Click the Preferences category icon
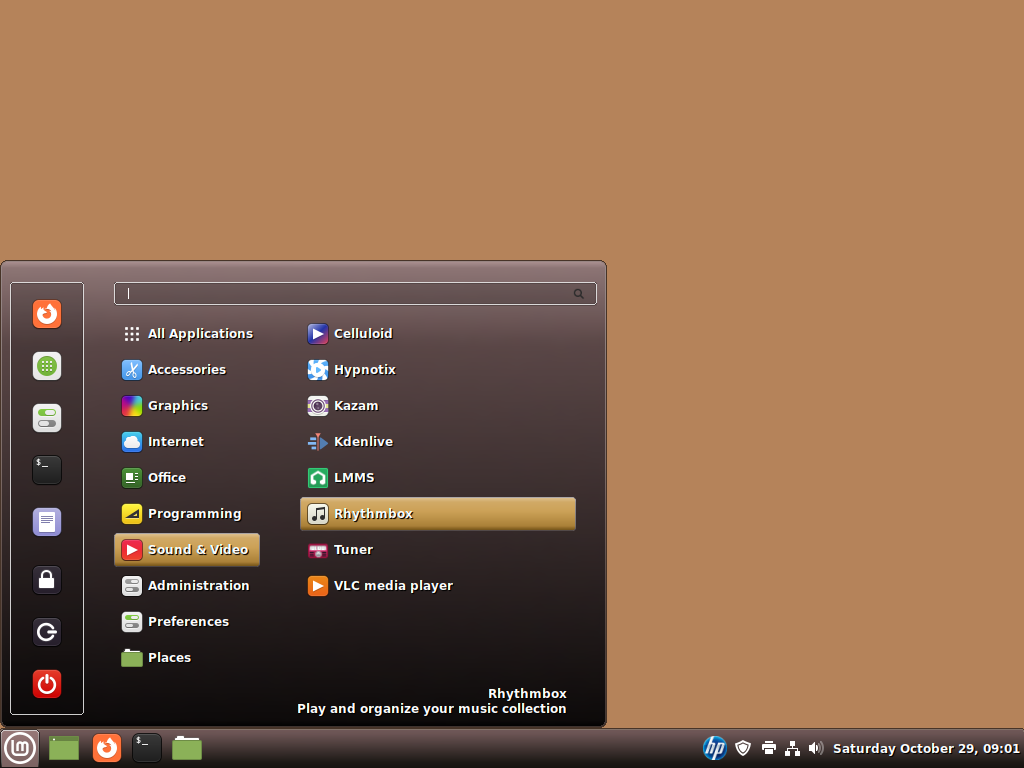The width and height of the screenshot is (1024, 768). coord(132,622)
